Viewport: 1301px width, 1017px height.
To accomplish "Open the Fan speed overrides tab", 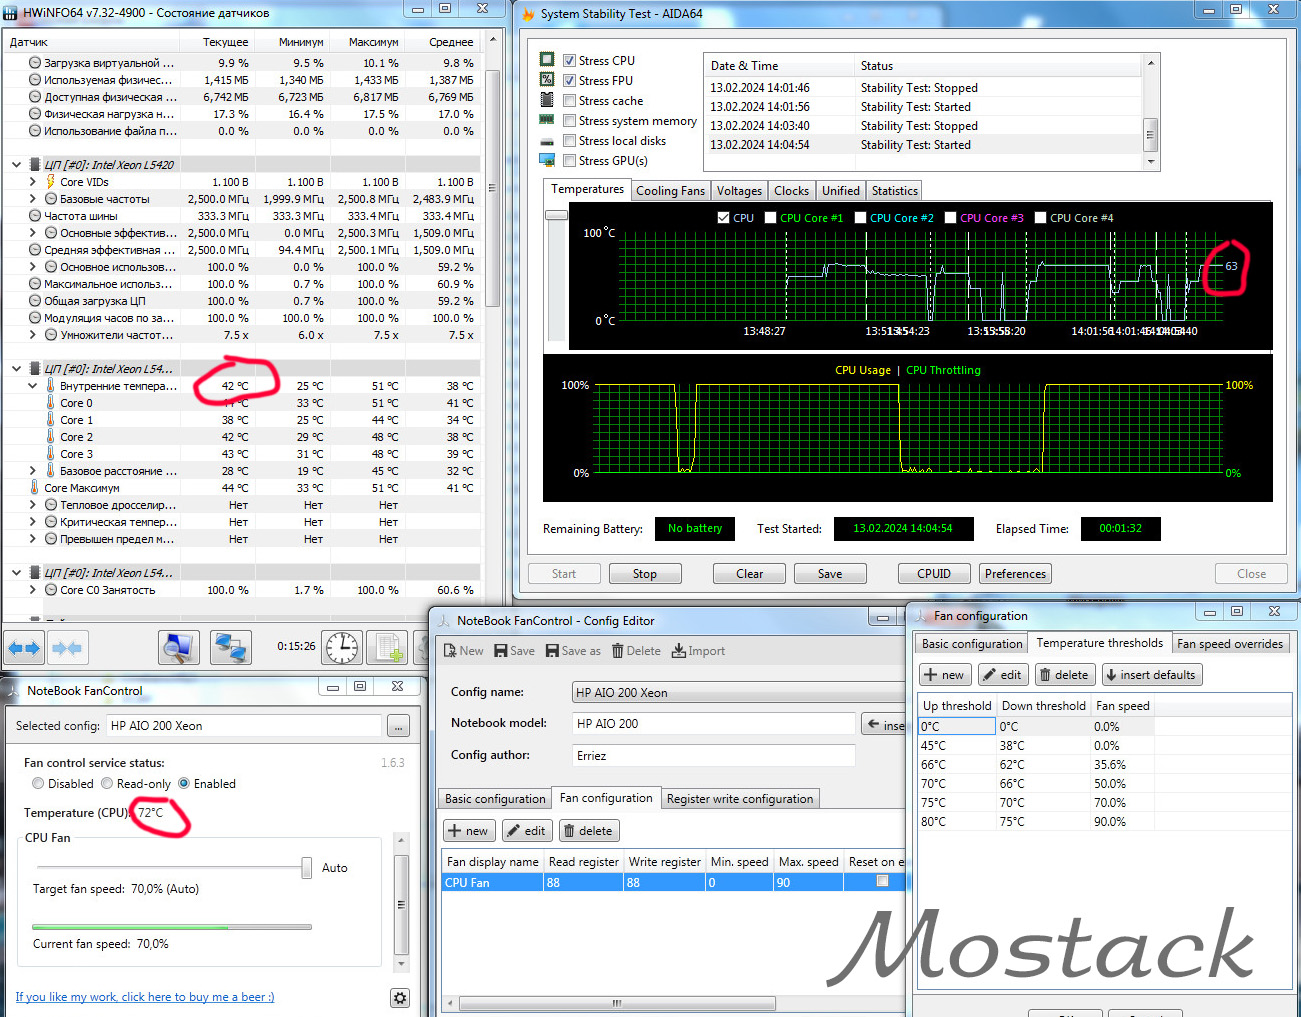I will 1229,644.
